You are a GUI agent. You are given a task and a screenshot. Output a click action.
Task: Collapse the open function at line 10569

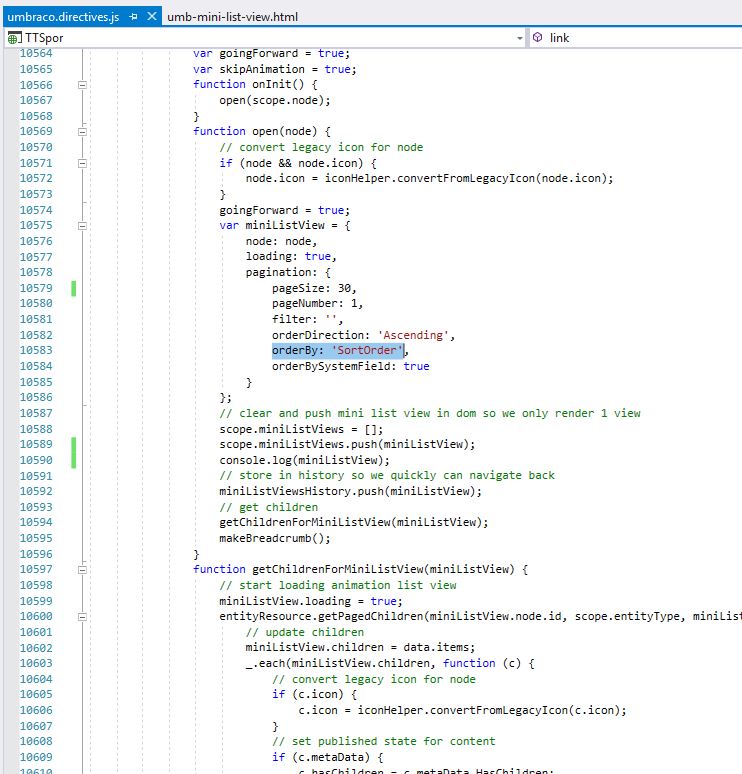tap(82, 132)
